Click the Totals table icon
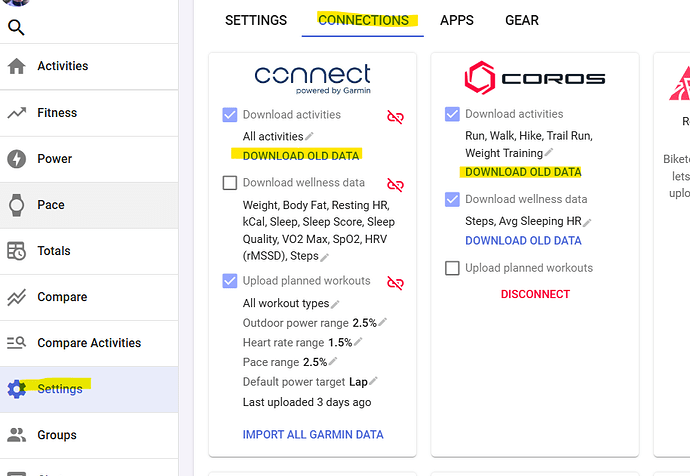The image size is (690, 476). click(x=17, y=251)
